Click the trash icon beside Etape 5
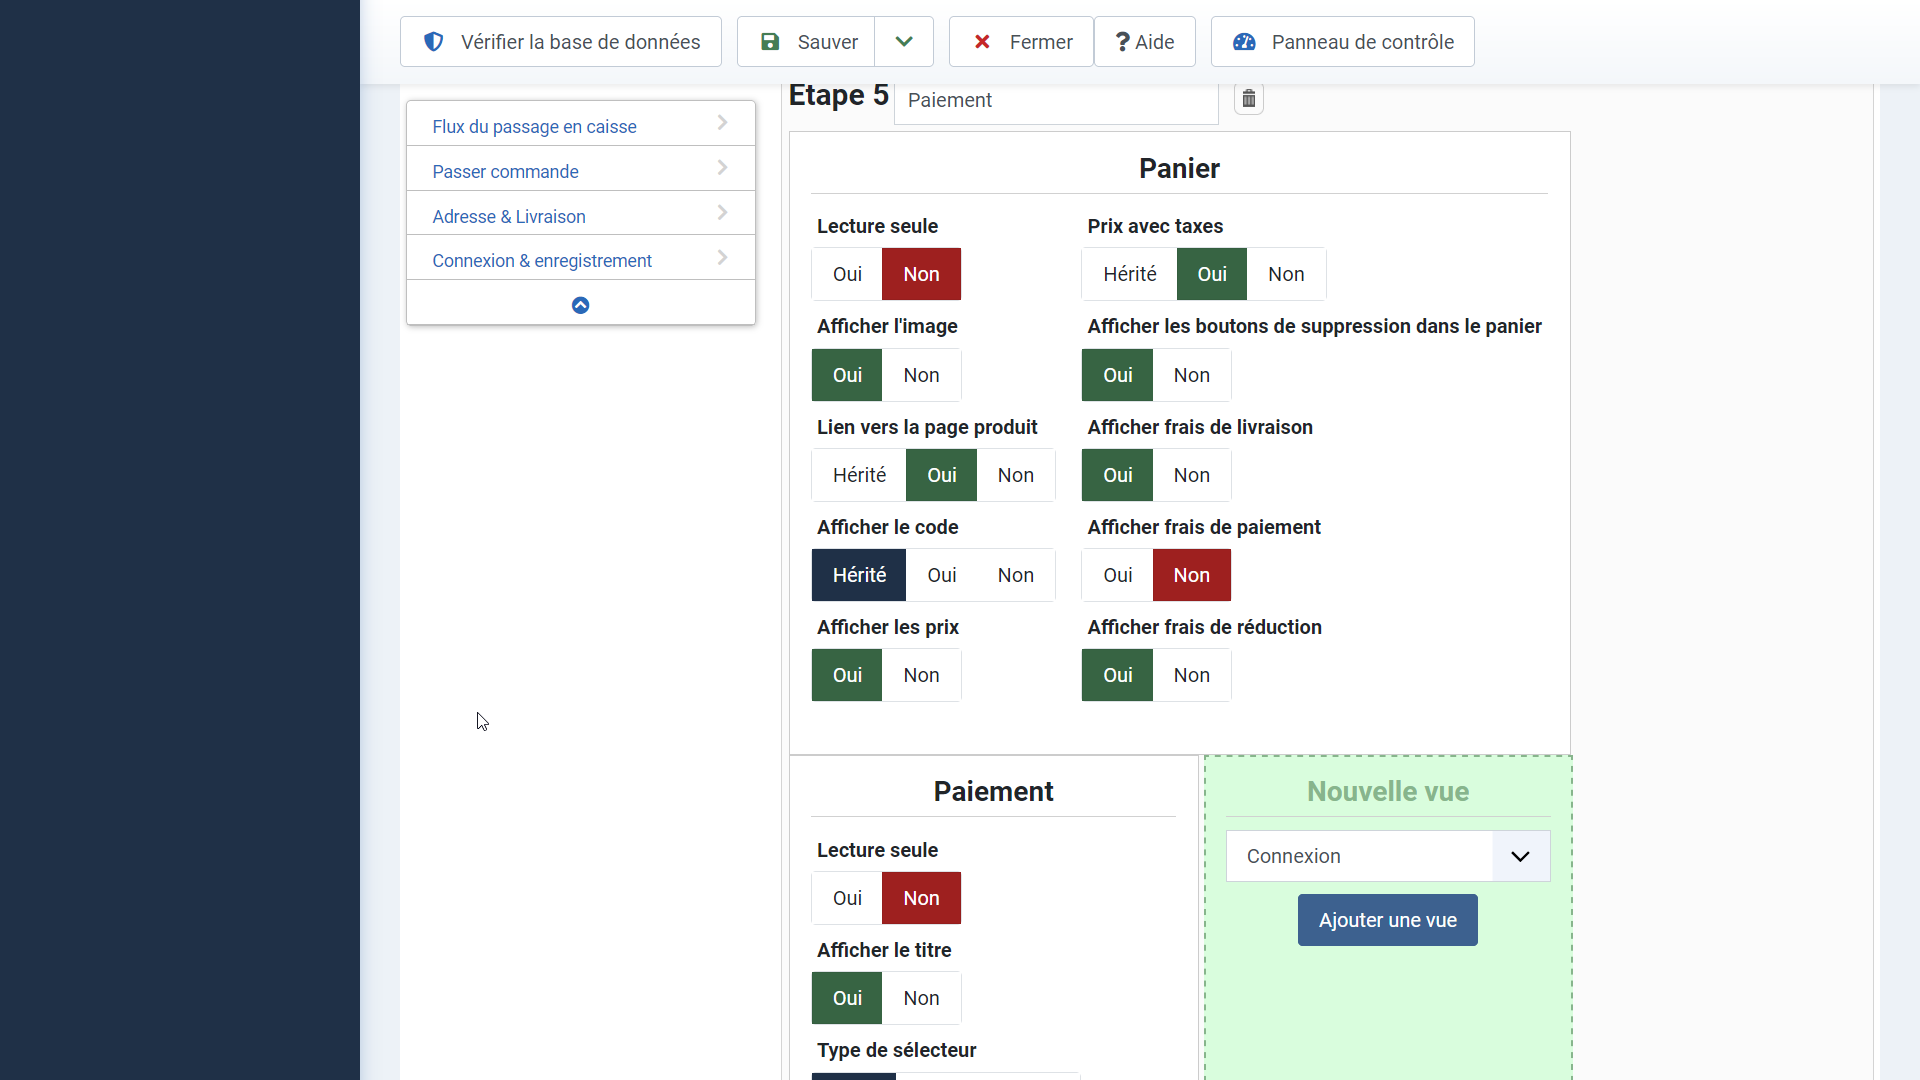 1248,99
